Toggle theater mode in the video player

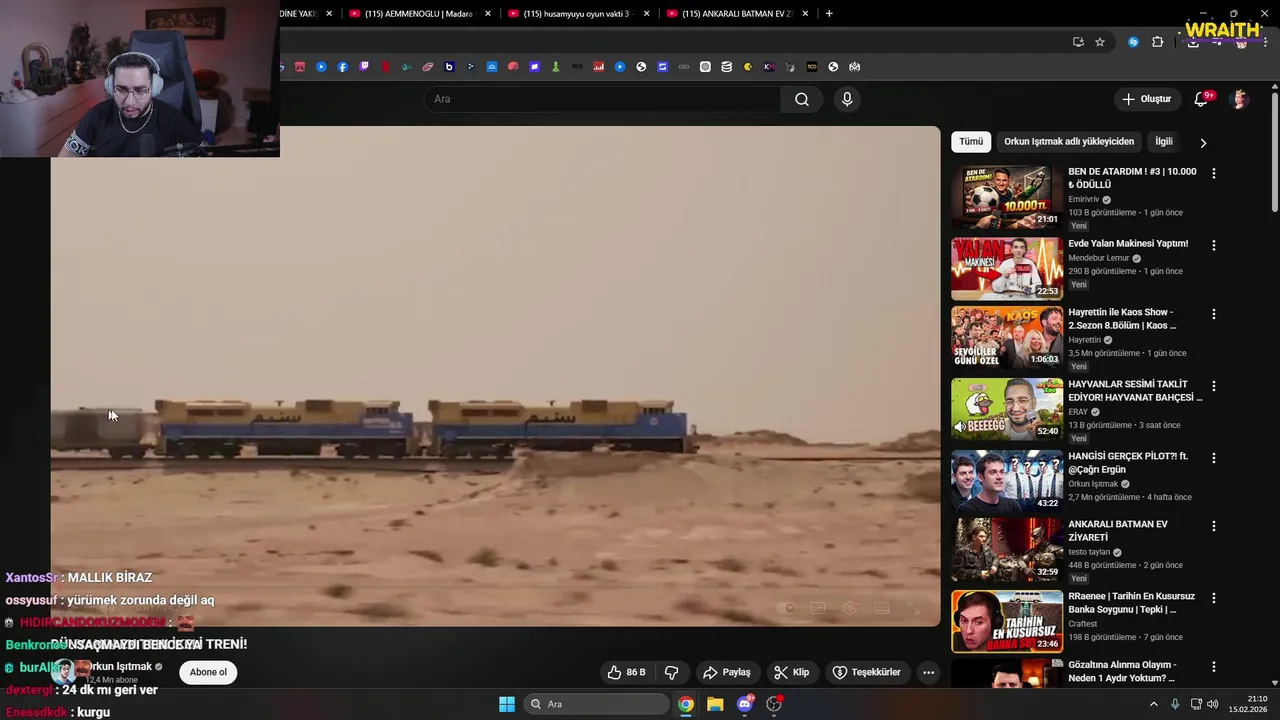pos(882,608)
